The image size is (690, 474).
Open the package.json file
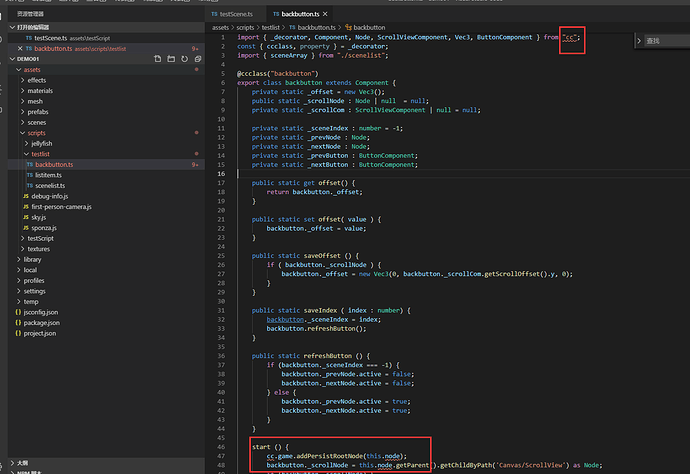[42, 323]
